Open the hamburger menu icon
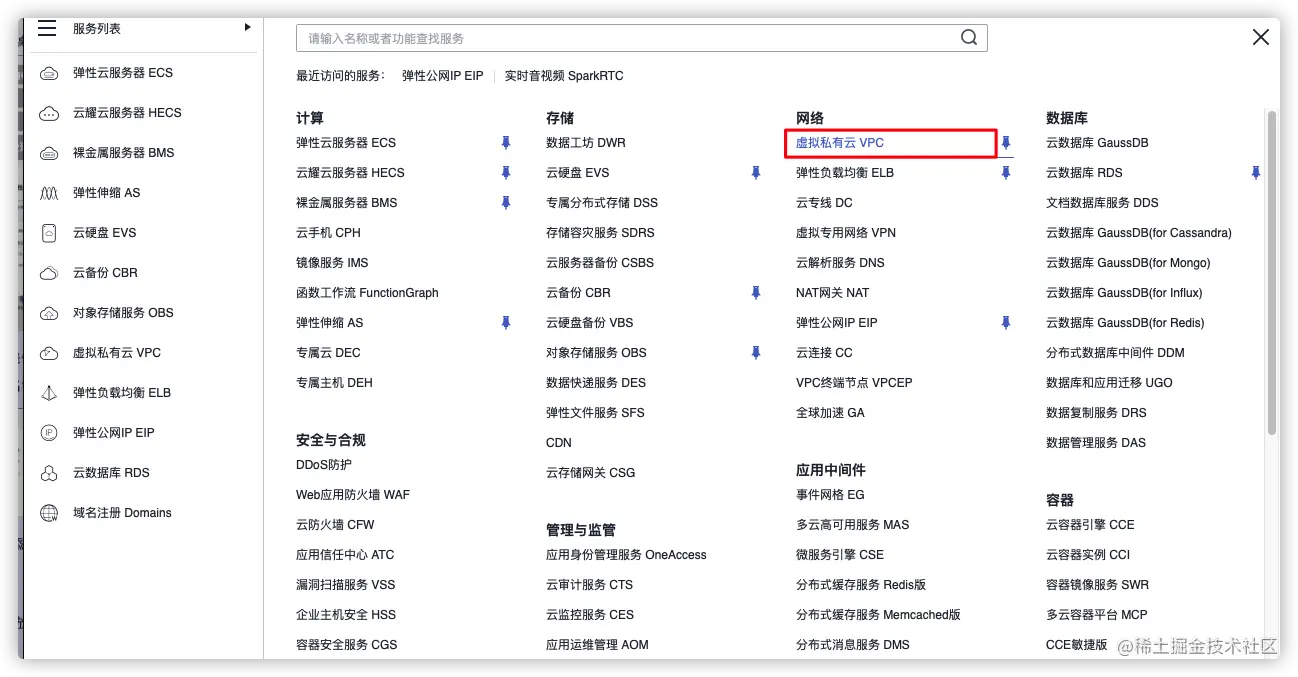 click(x=47, y=29)
